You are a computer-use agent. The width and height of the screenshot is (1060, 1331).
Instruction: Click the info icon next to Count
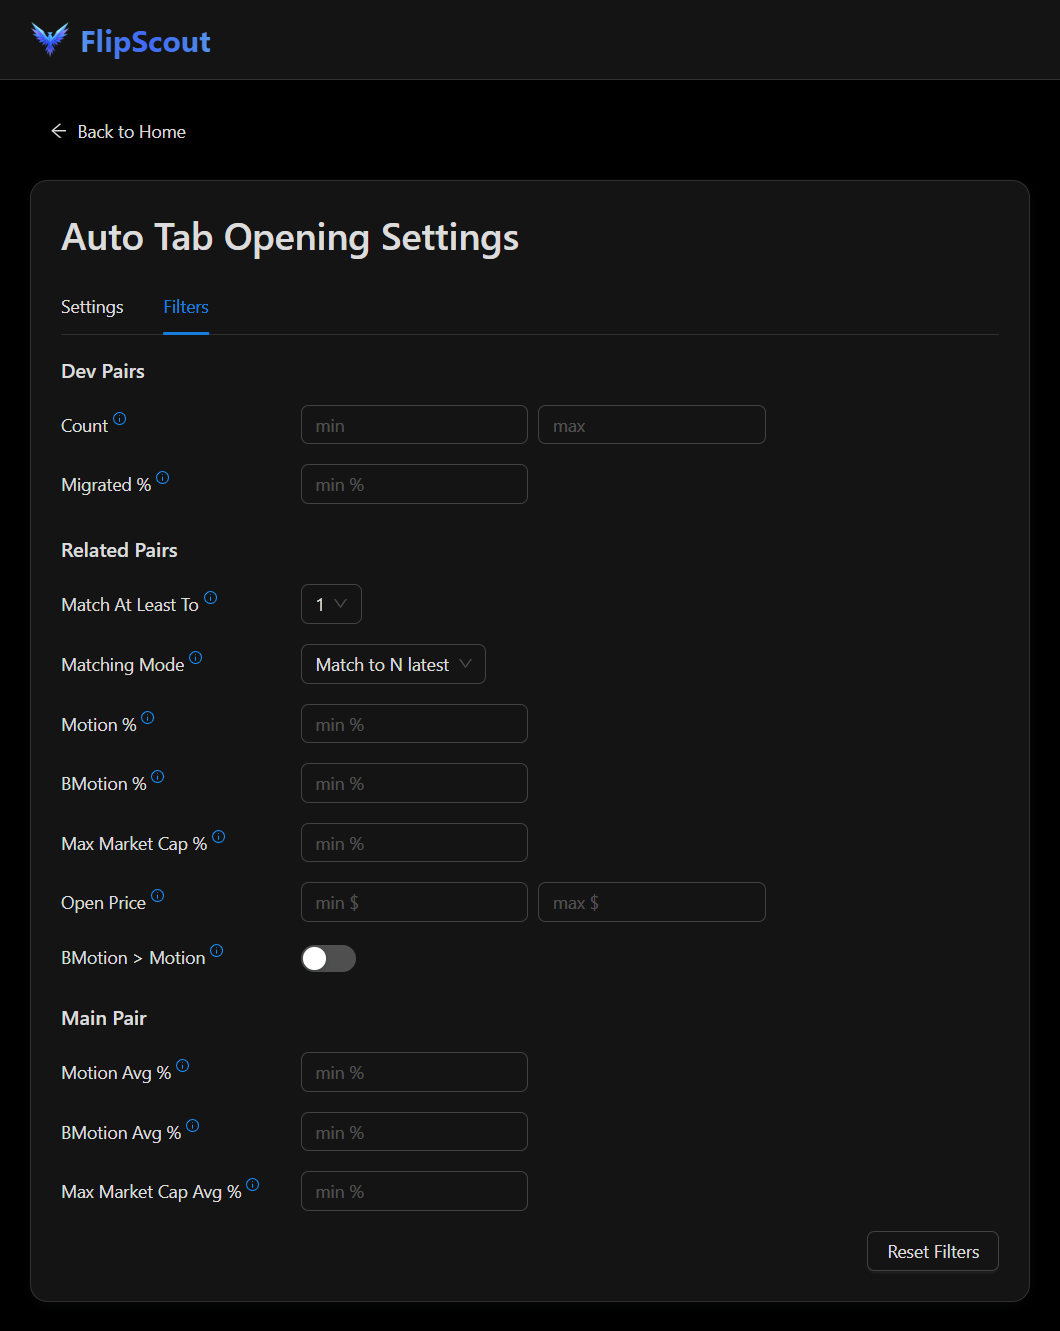pyautogui.click(x=120, y=419)
